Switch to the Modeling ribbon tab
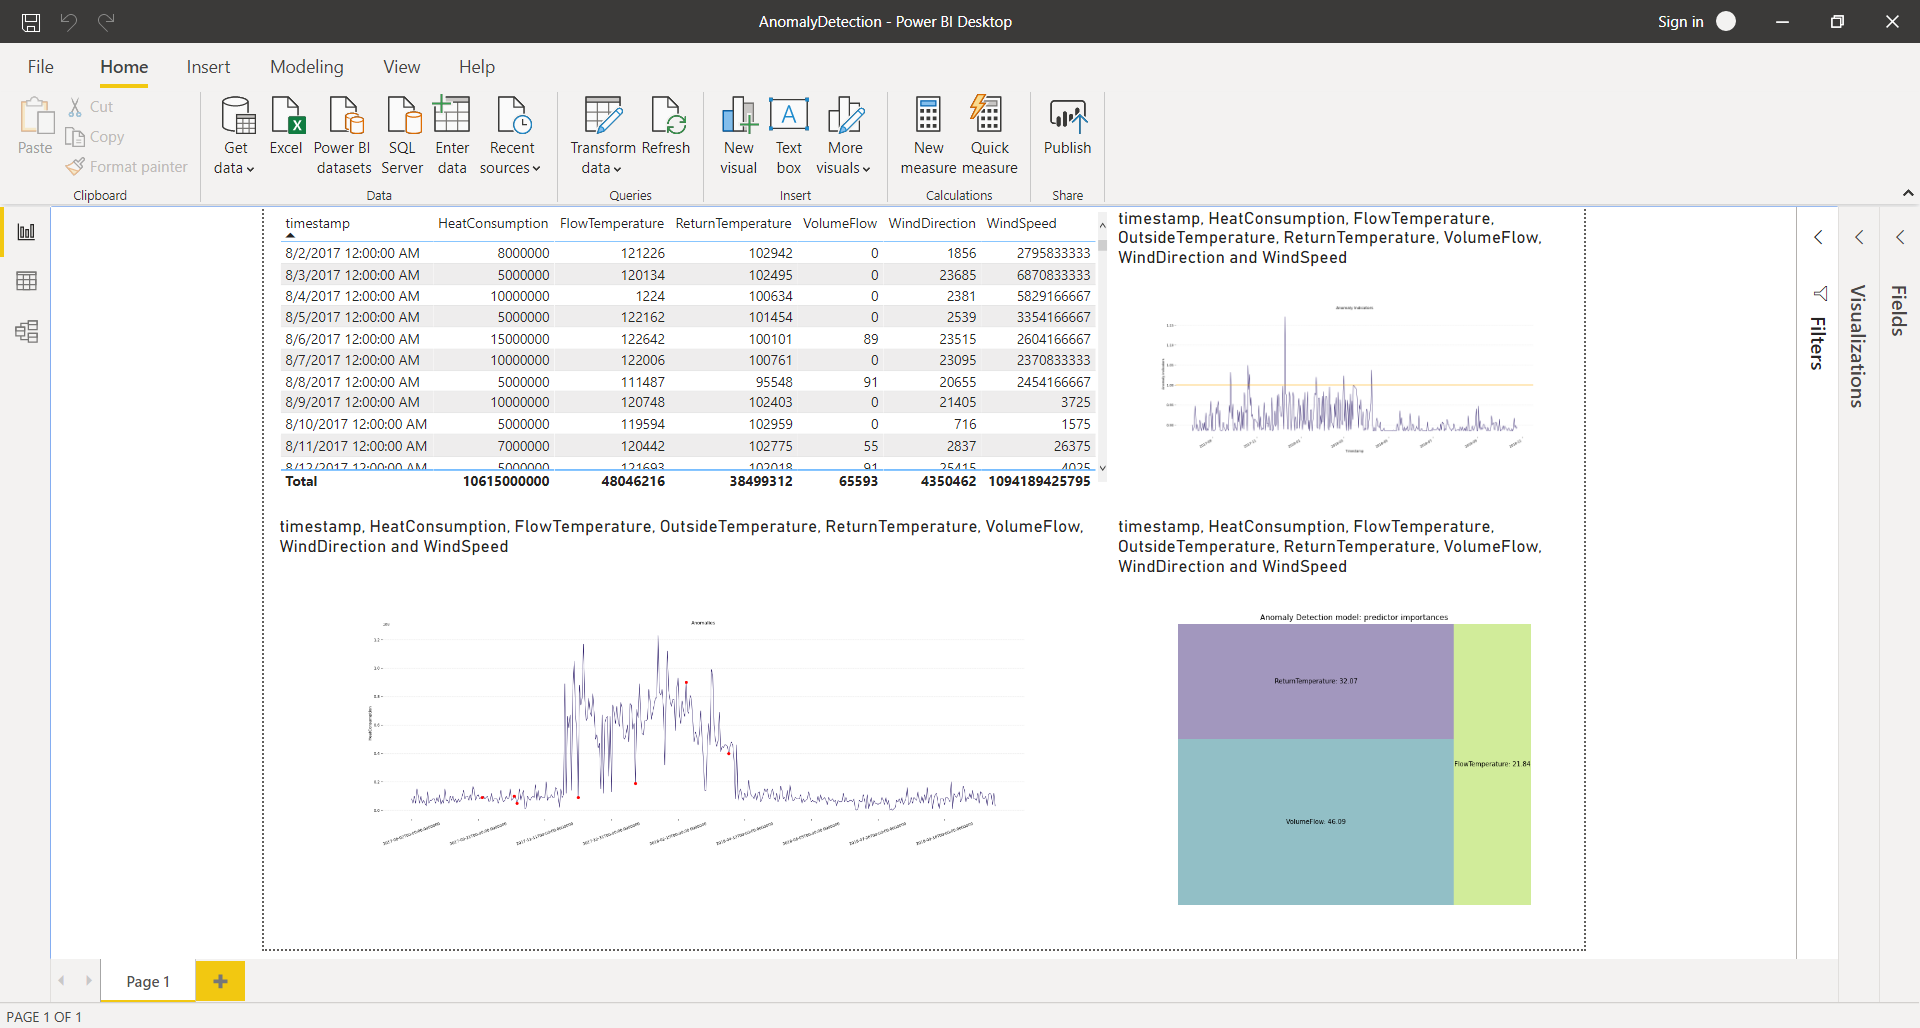 [x=307, y=67]
